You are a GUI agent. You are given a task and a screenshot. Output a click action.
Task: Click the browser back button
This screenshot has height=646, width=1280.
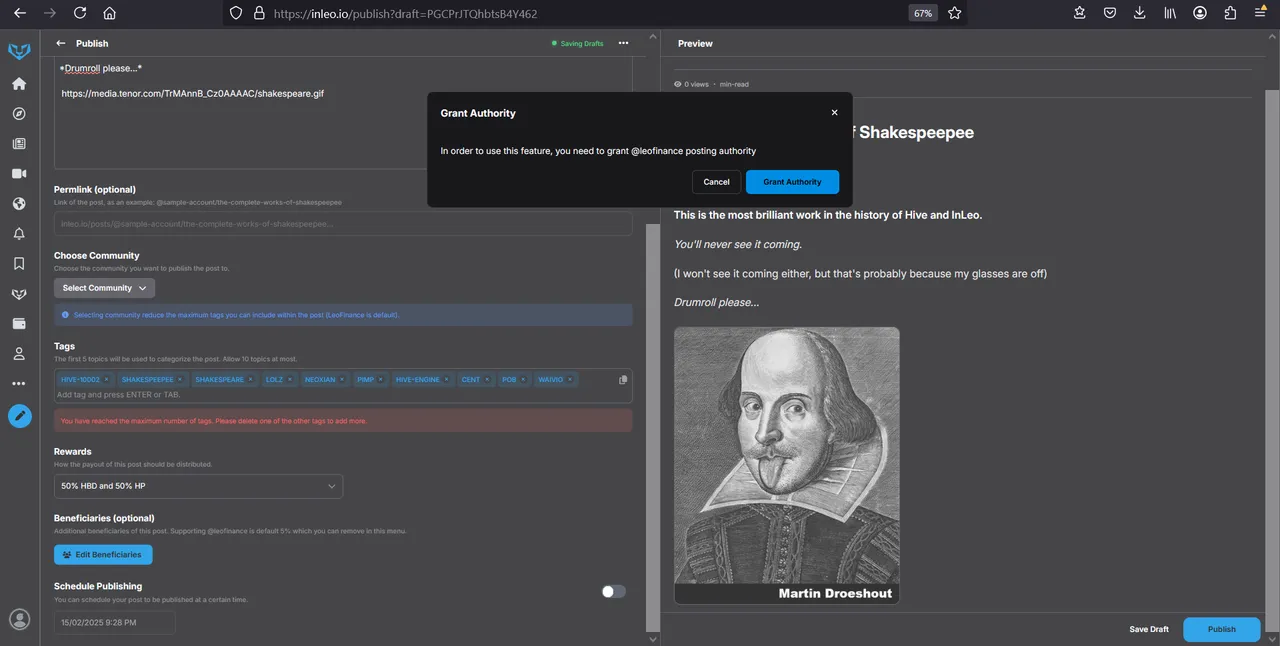pos(19,13)
